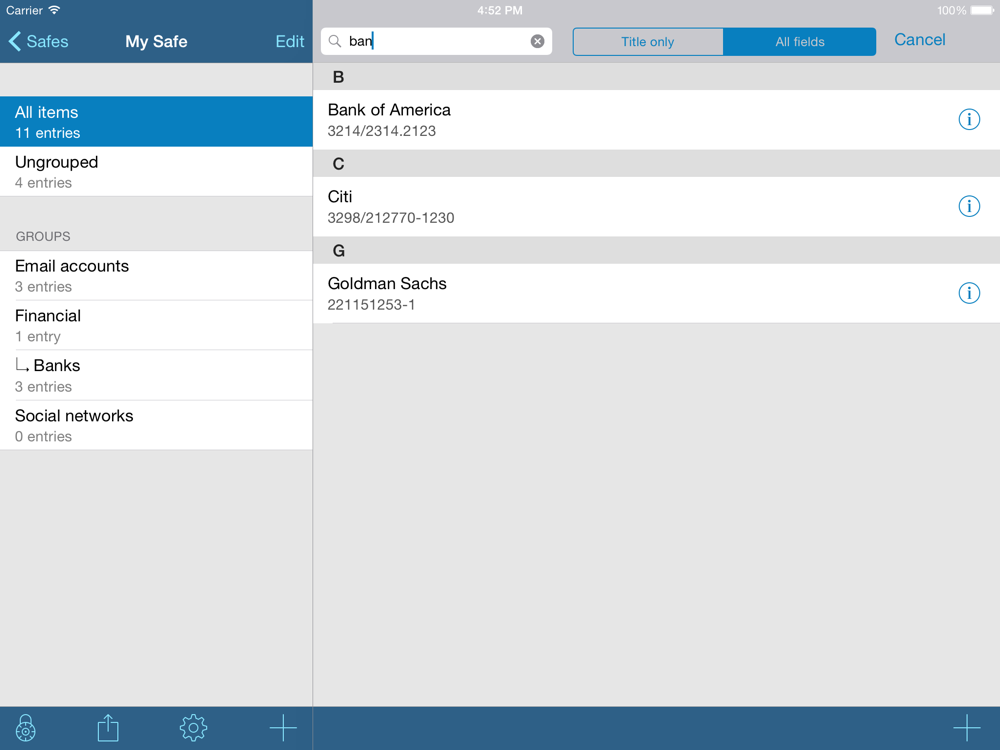
Task: Tap the My Safe title
Action: [156, 41]
